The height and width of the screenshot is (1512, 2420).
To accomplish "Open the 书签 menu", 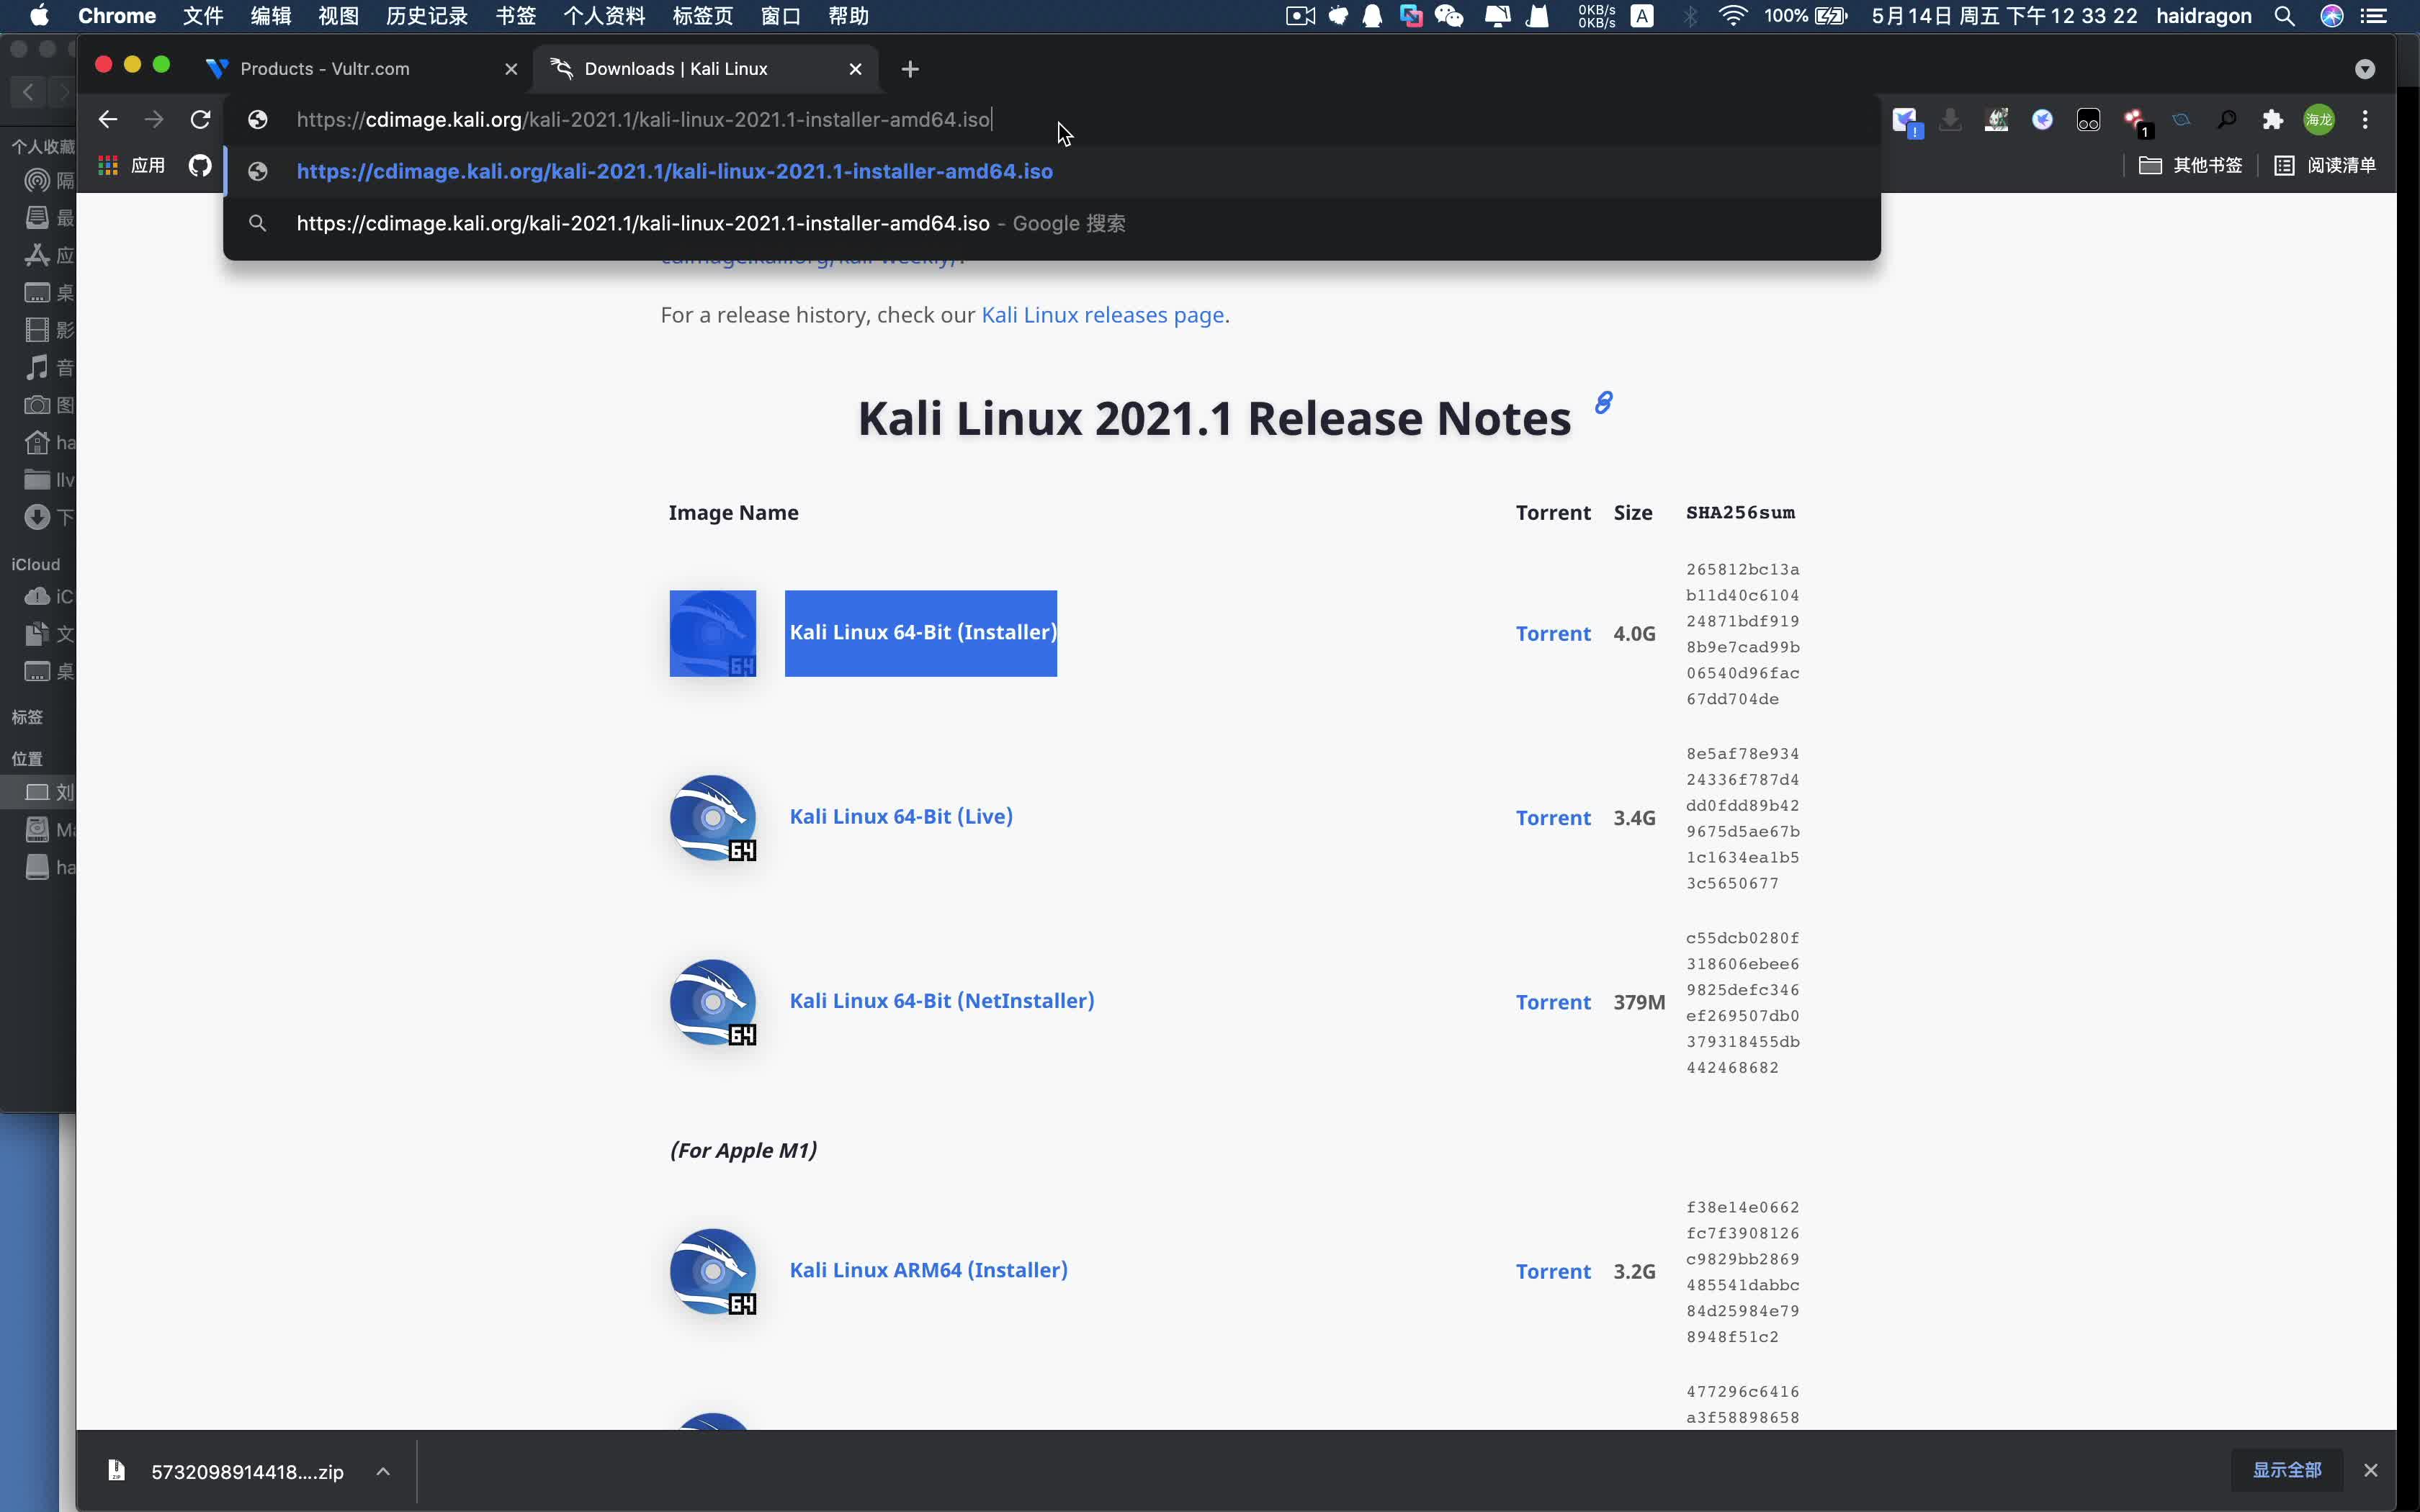I will [x=516, y=16].
